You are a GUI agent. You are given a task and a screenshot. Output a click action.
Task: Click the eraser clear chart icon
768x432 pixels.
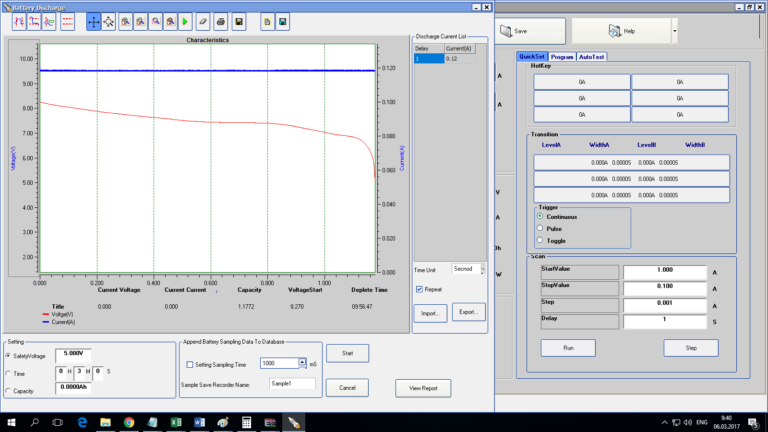(203, 22)
